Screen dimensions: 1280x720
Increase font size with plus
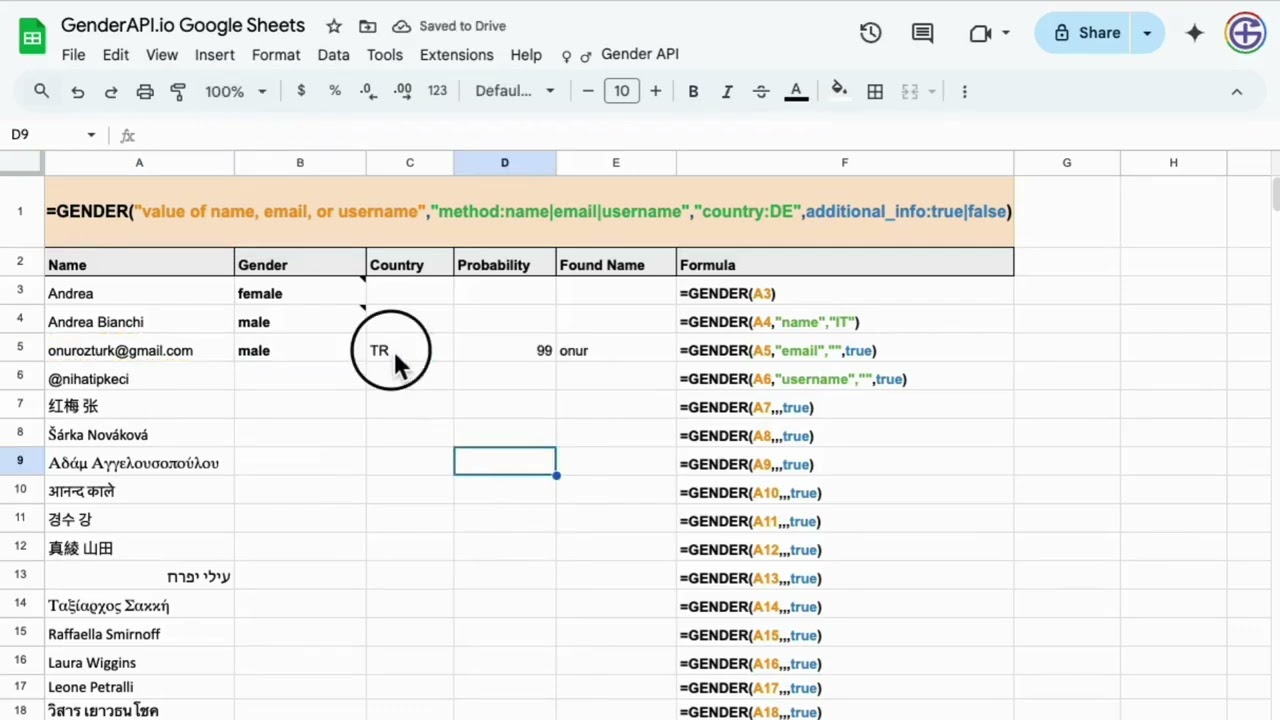pos(655,91)
